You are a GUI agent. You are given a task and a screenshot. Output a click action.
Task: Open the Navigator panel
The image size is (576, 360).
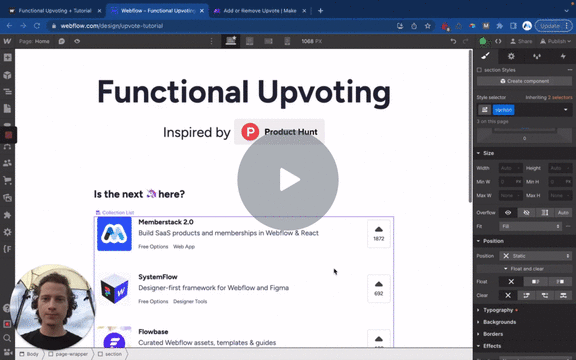(x=7, y=92)
